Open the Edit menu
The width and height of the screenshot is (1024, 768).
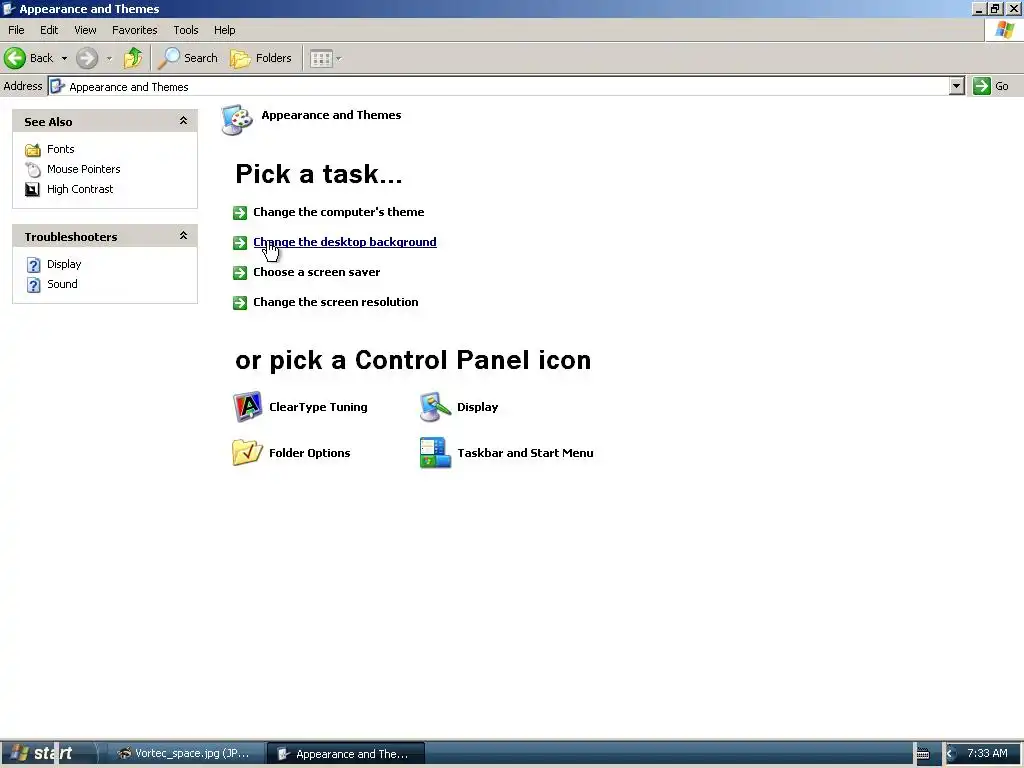(x=49, y=30)
